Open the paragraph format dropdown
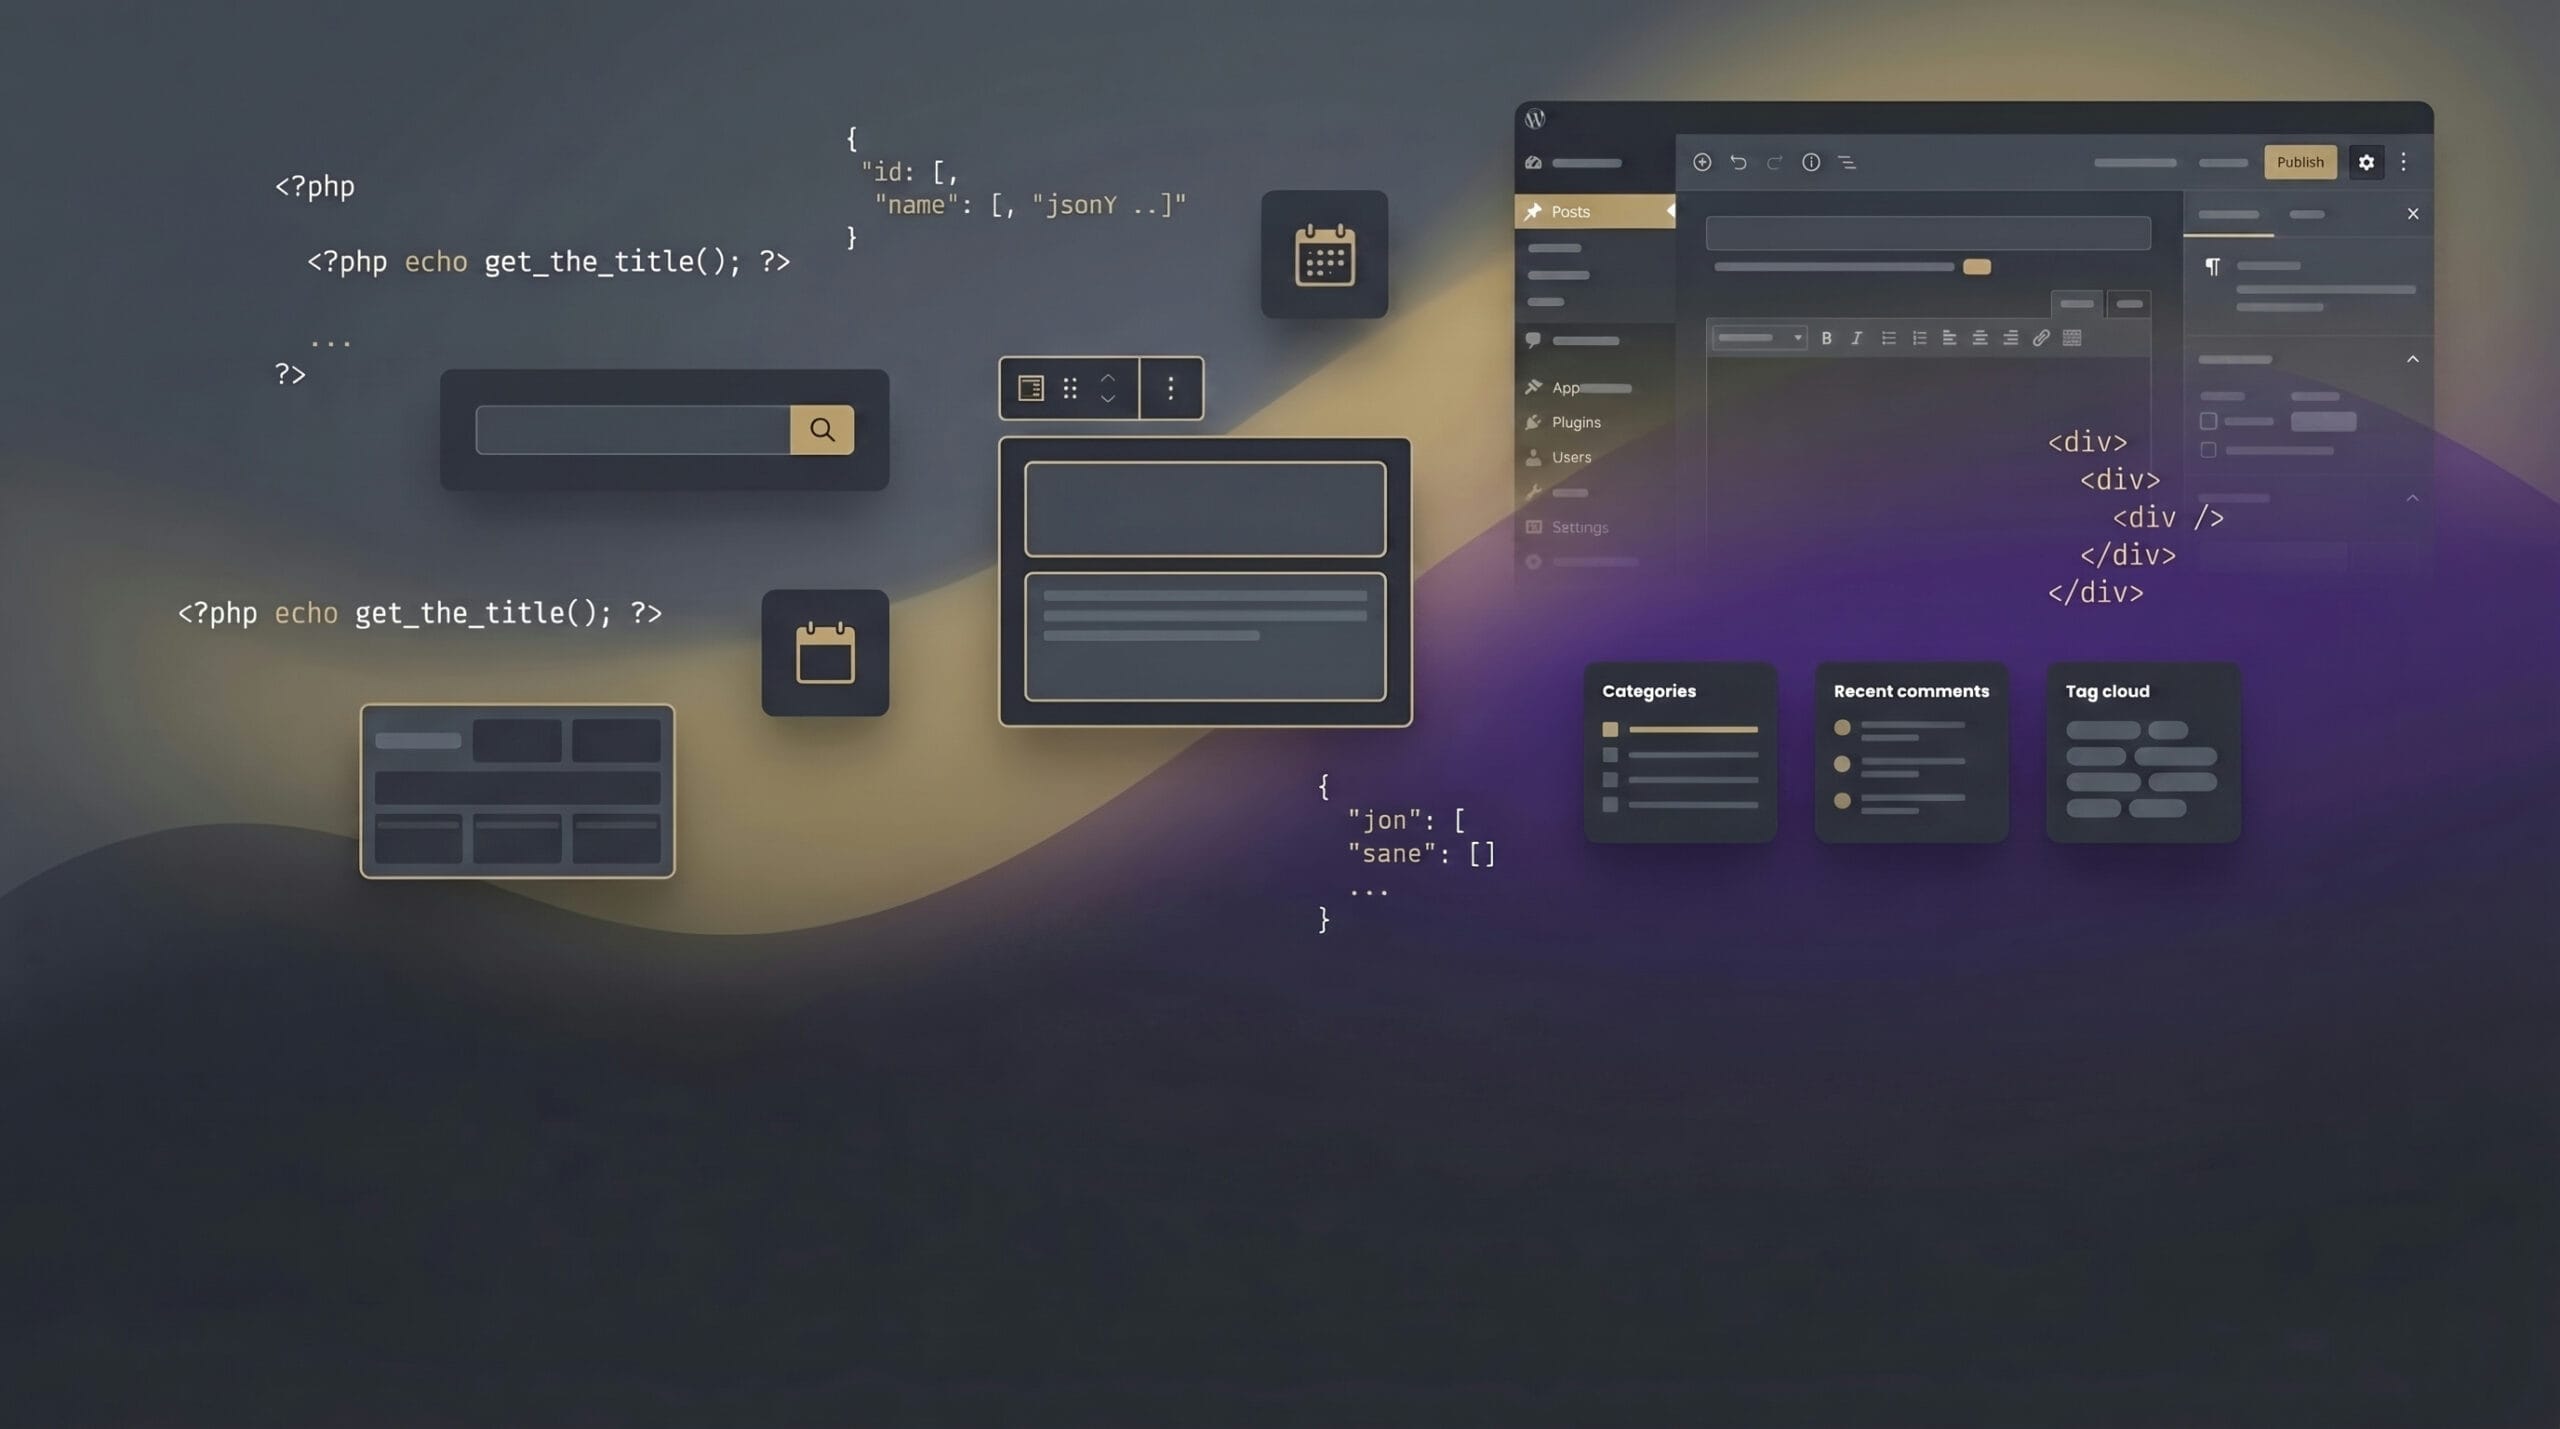This screenshot has width=2560, height=1429. click(1759, 338)
